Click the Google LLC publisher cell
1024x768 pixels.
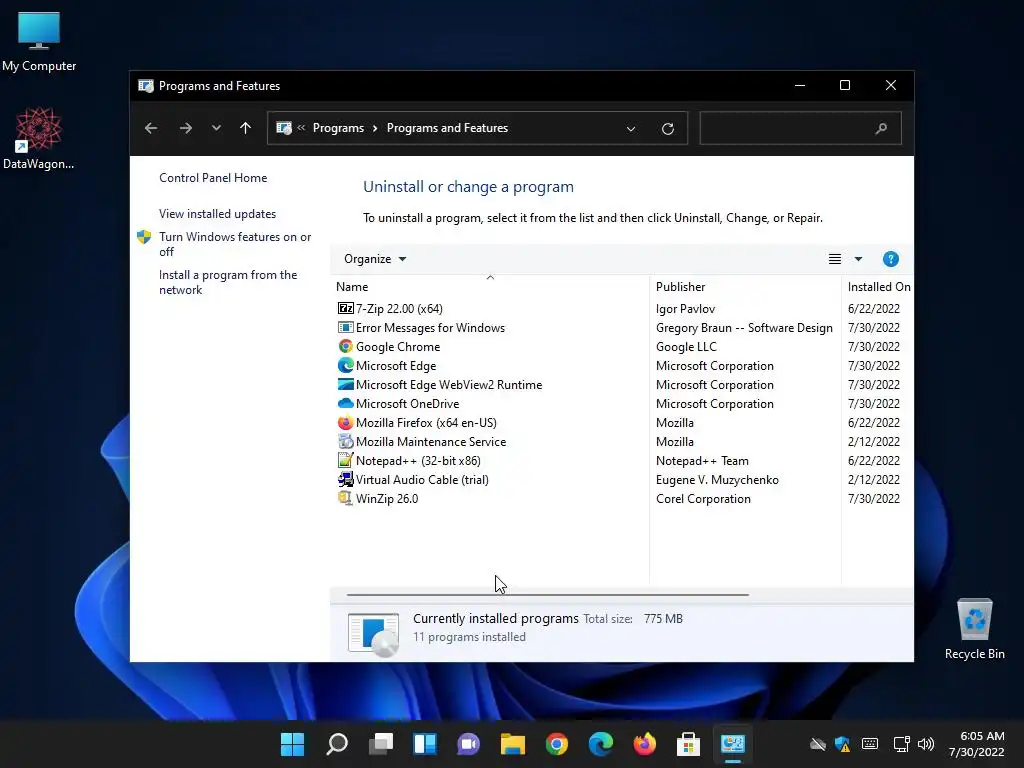(x=686, y=346)
